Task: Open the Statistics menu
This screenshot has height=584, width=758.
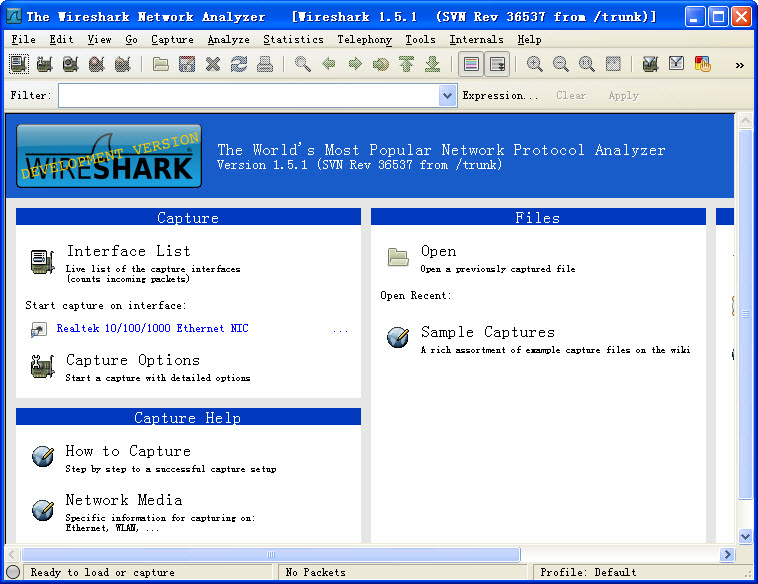Action: click(293, 40)
